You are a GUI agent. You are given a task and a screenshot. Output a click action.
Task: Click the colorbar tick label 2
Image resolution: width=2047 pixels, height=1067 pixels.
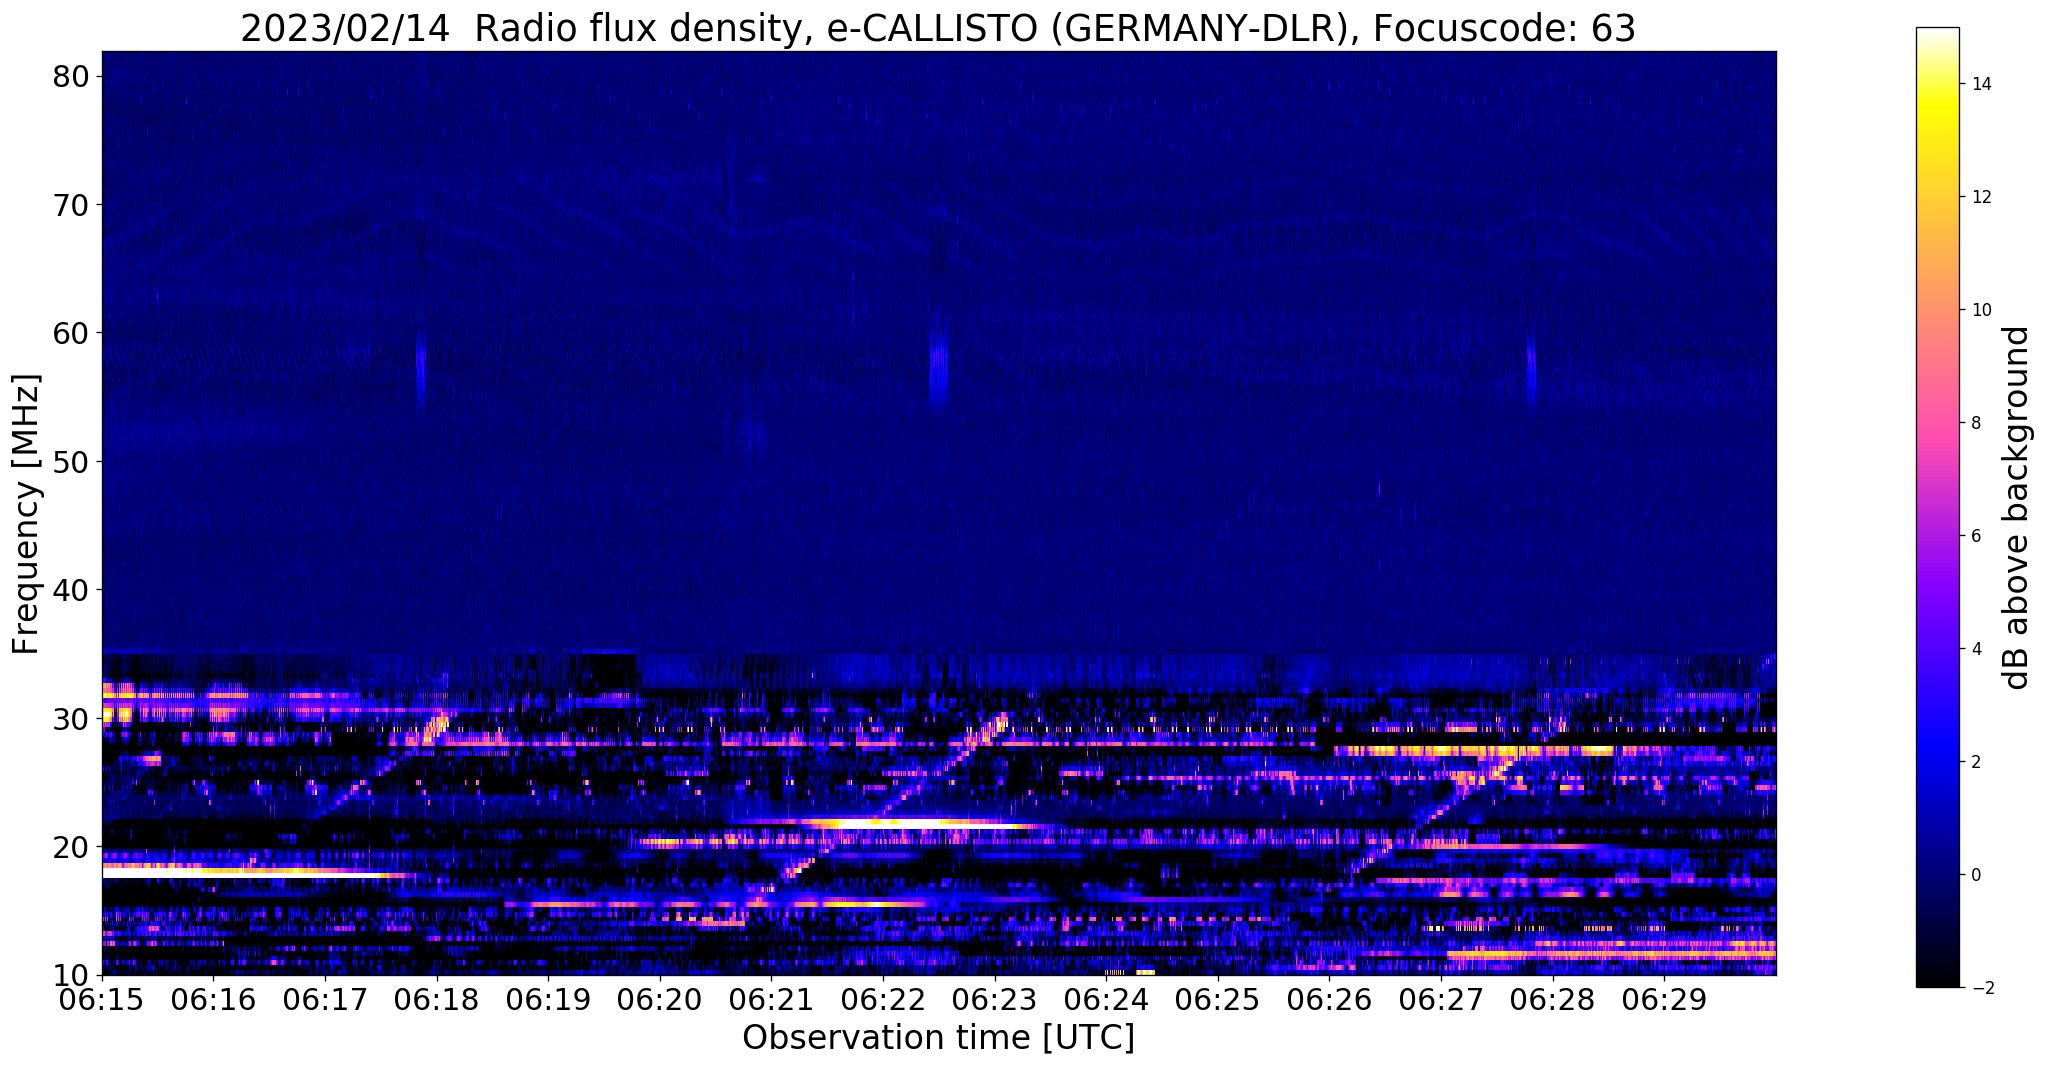click(1975, 762)
